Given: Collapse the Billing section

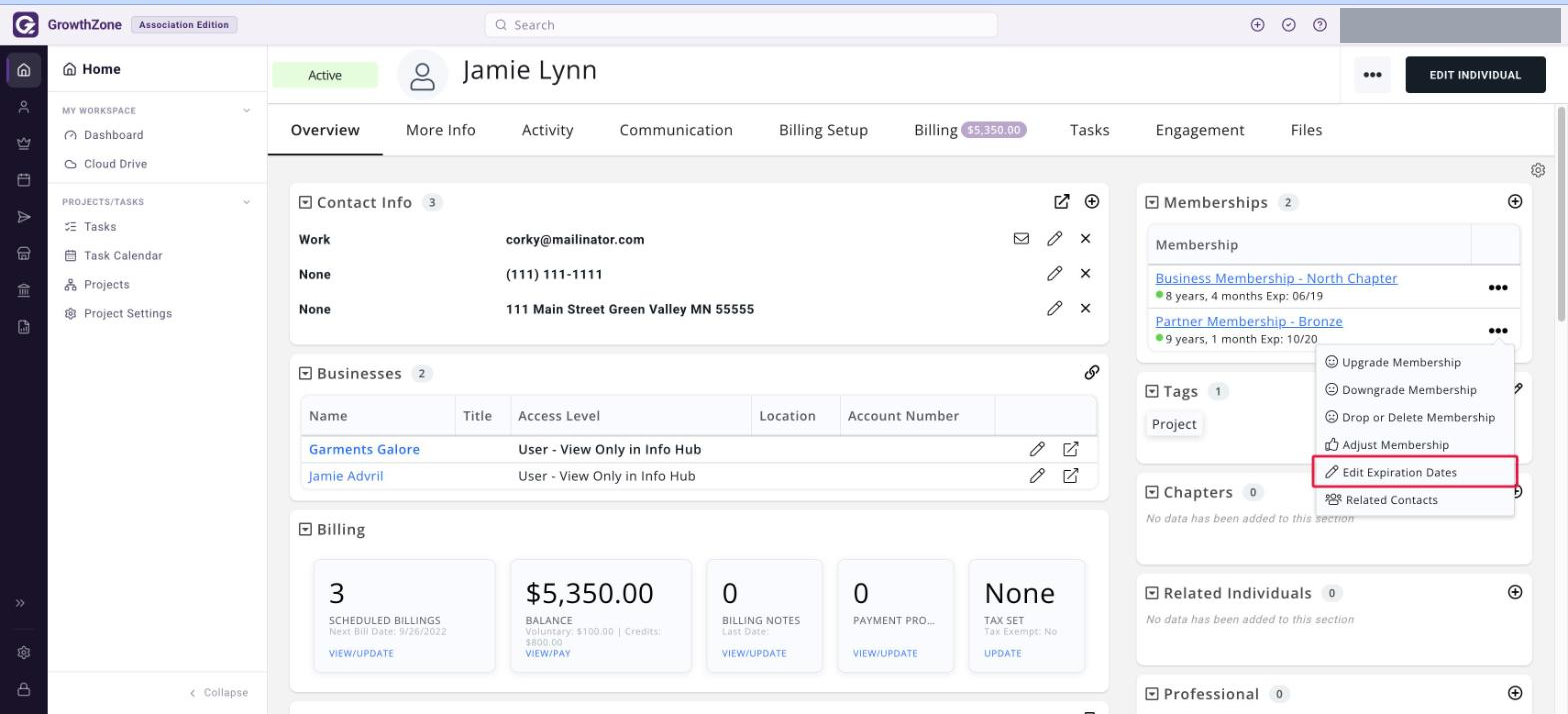Looking at the screenshot, I should point(306,529).
